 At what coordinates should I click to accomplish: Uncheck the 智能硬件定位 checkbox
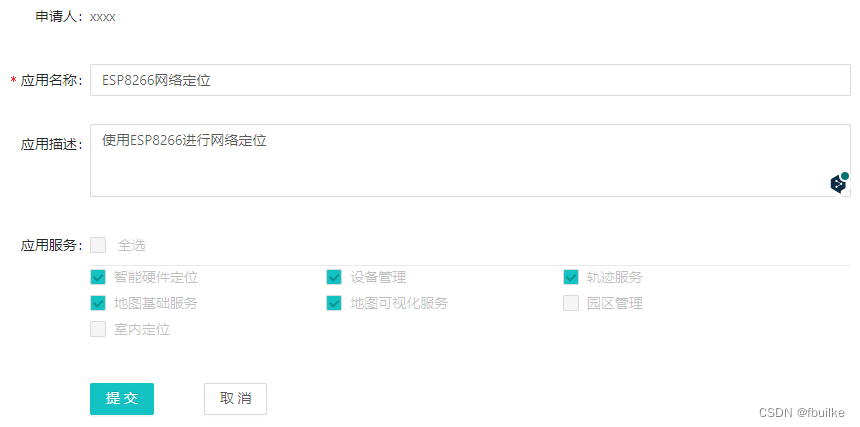click(98, 277)
